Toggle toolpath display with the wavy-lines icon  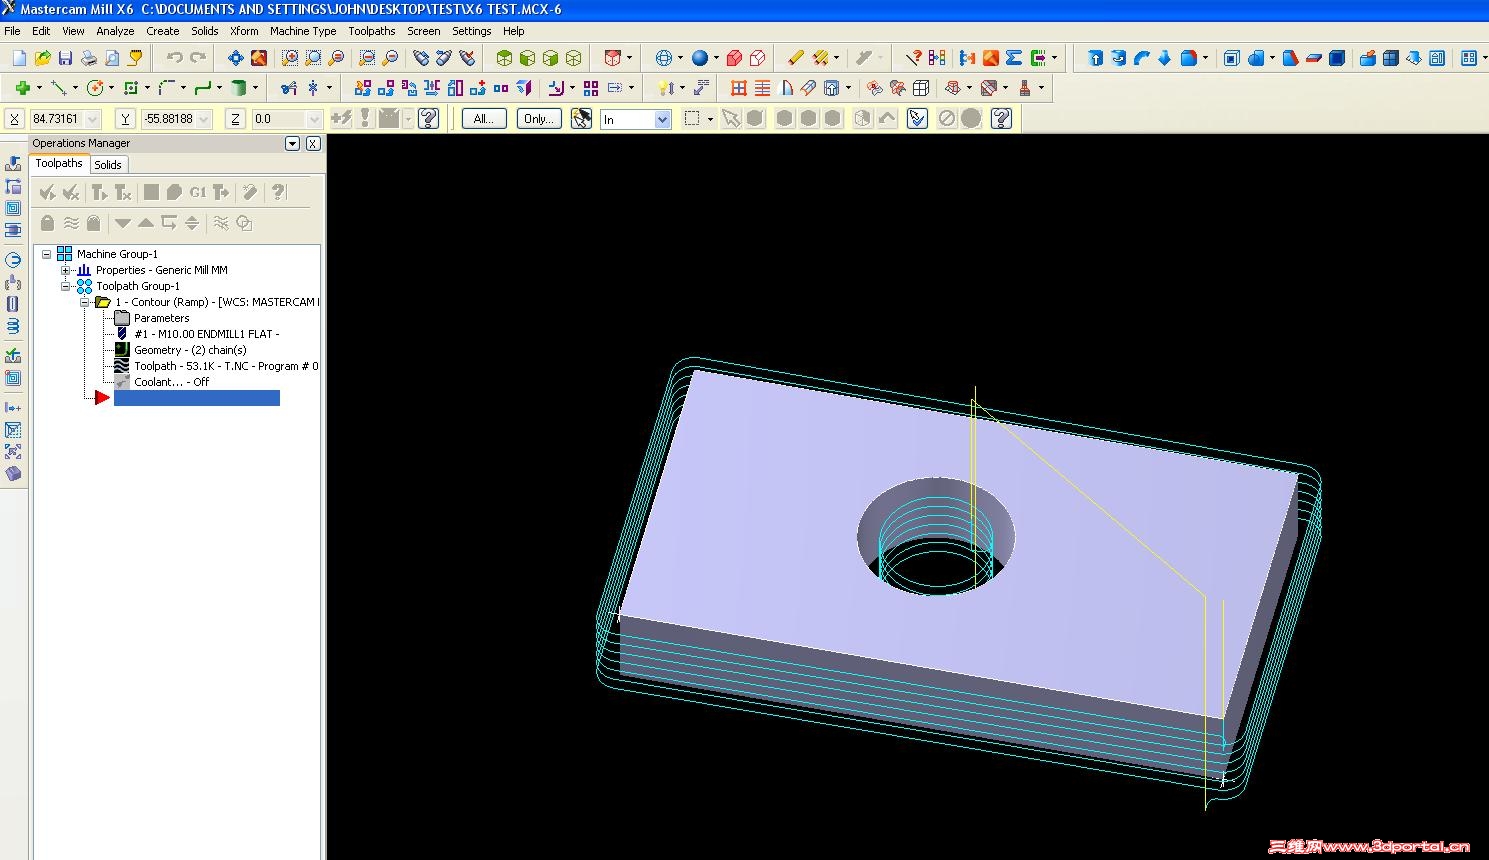point(71,223)
